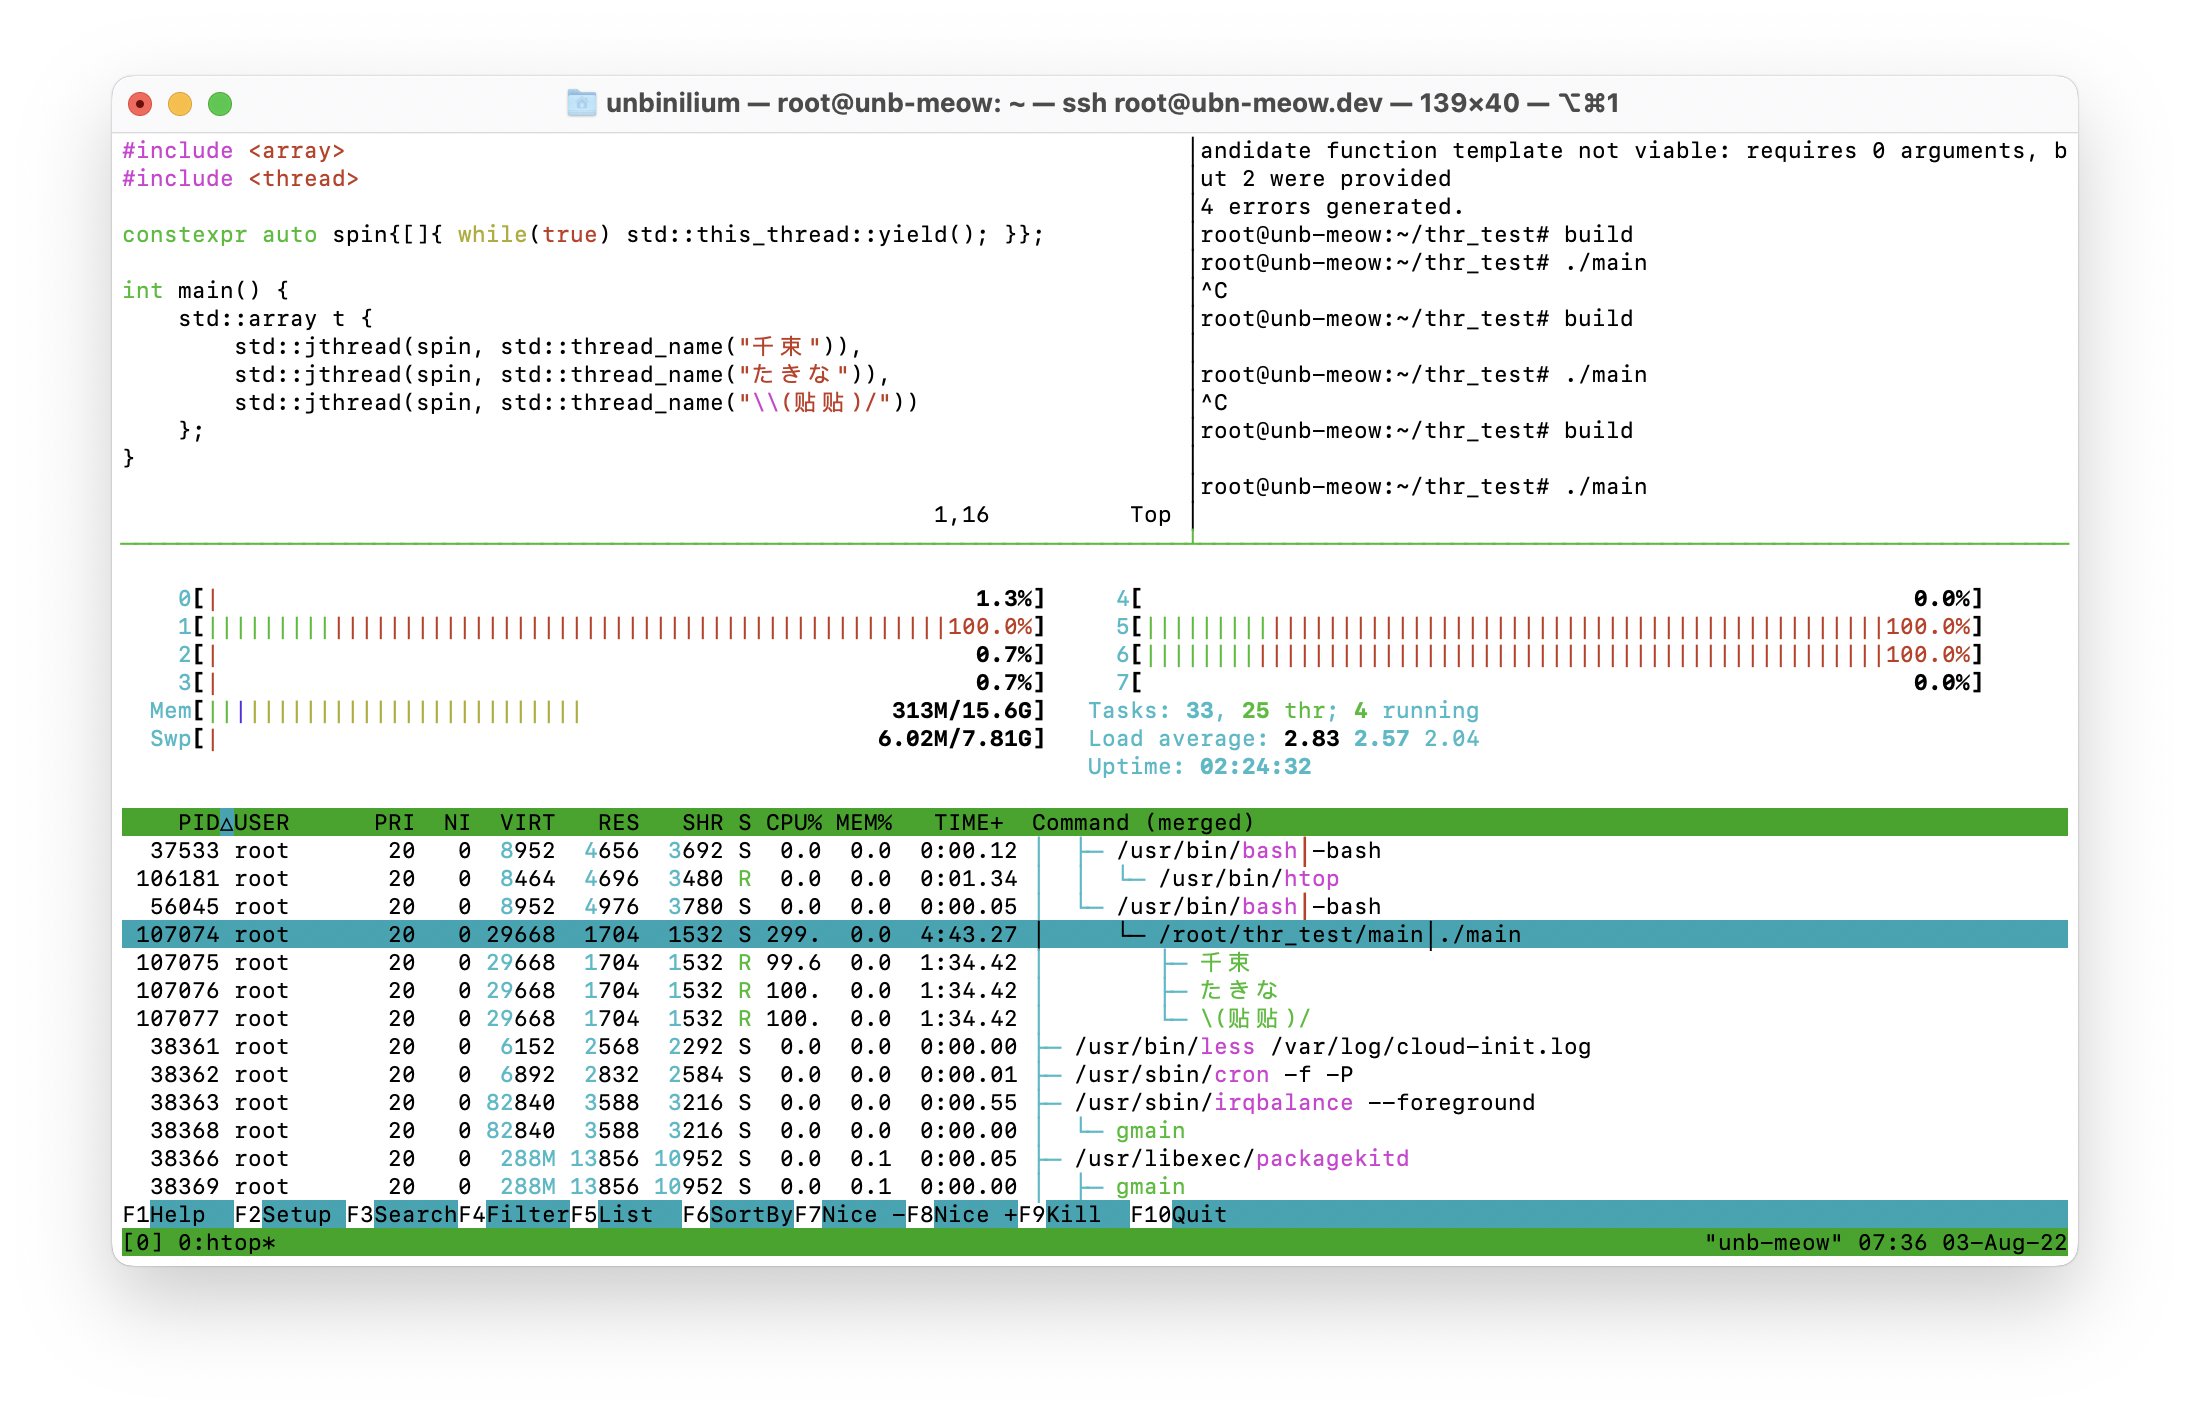
Task: Select the /root/thr_test/main process row 107074
Action: [1094, 934]
